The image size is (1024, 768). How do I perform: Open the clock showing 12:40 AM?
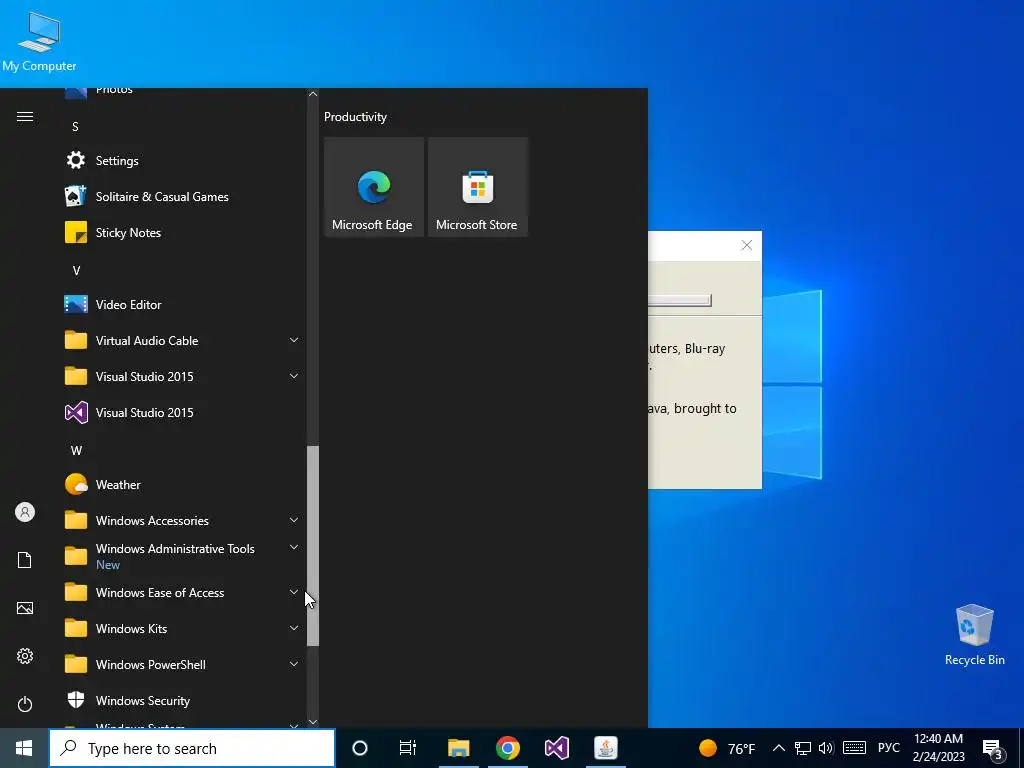point(938,748)
